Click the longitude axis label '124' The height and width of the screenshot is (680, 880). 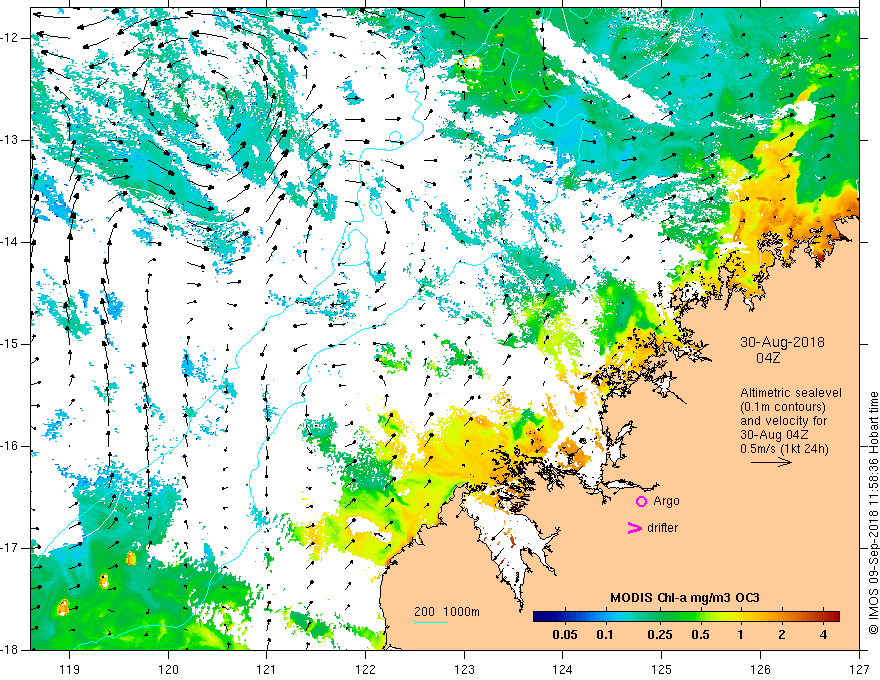563,669
